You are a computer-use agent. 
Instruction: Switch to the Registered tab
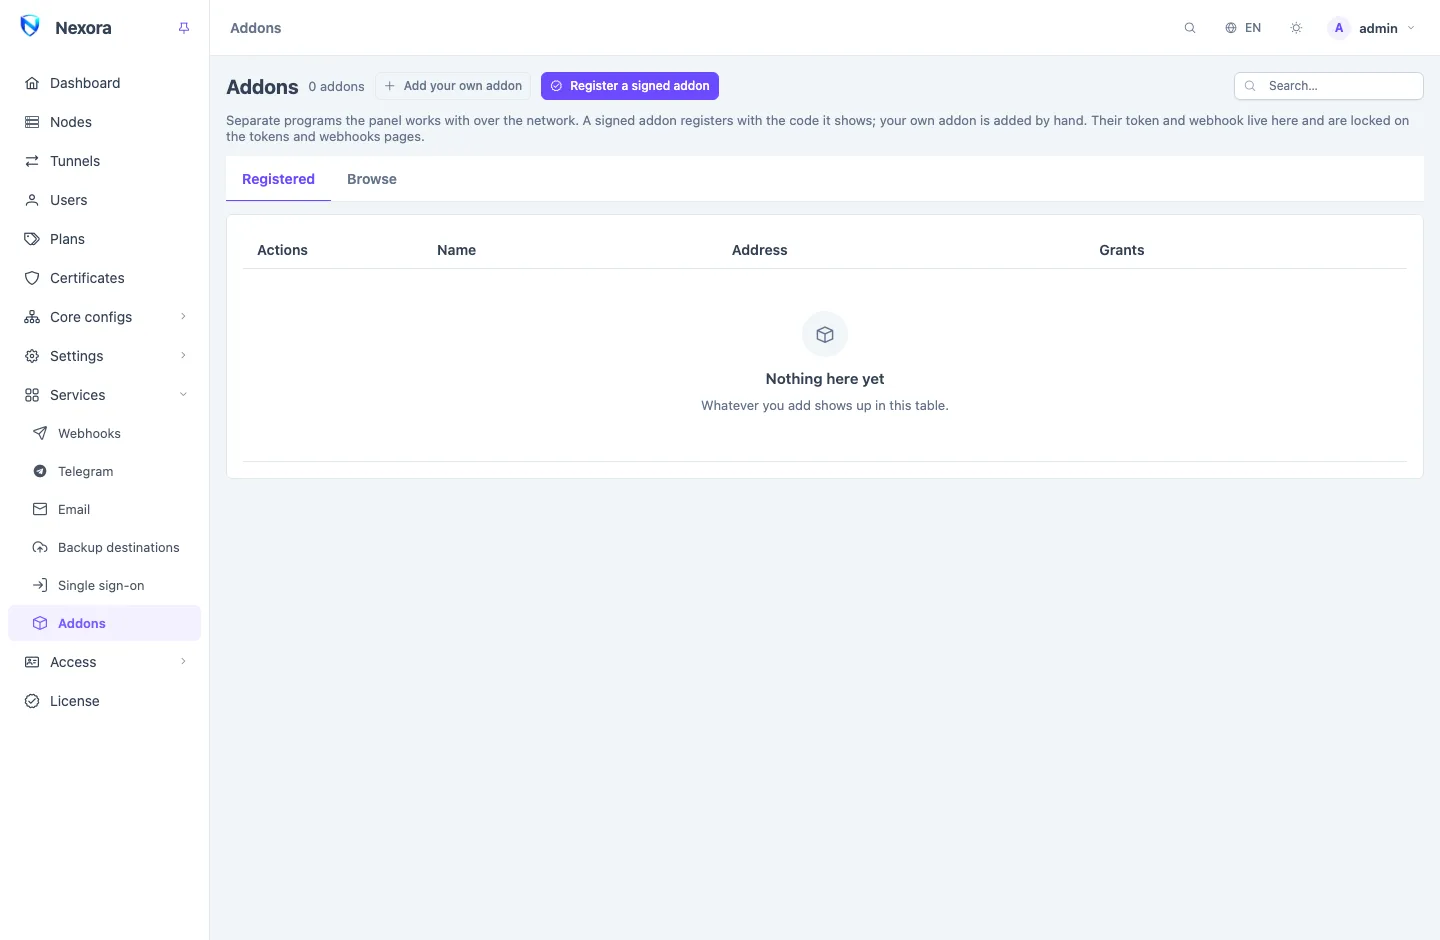tap(278, 179)
